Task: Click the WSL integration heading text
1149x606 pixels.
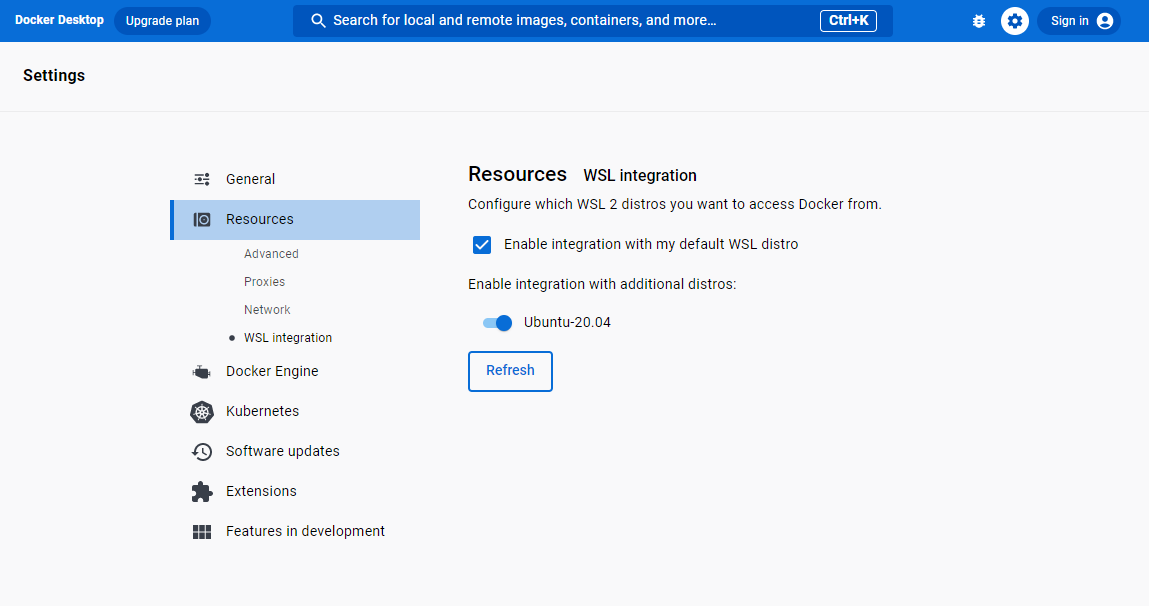Action: (x=640, y=176)
